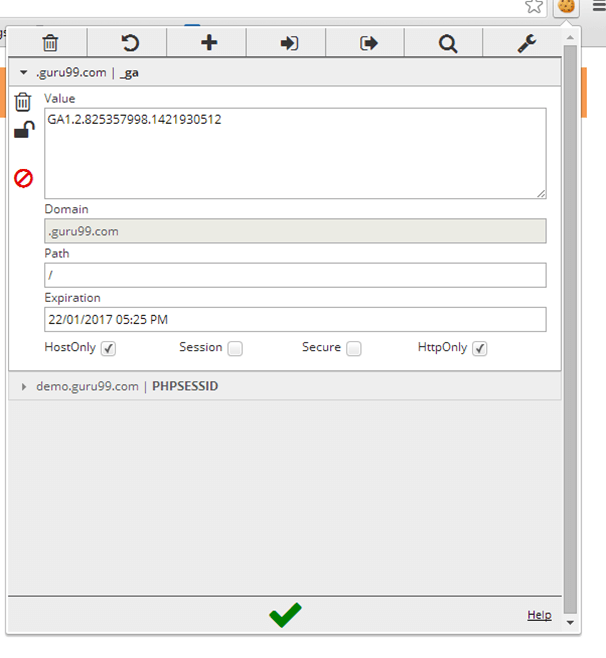Click the import cookies icon
The image size is (606, 658).
pyautogui.click(x=289, y=43)
